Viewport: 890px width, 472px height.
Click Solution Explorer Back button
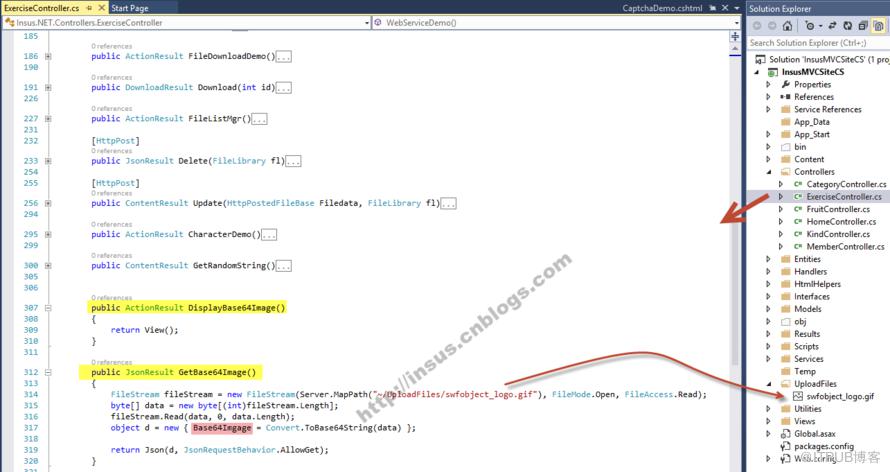point(757,26)
